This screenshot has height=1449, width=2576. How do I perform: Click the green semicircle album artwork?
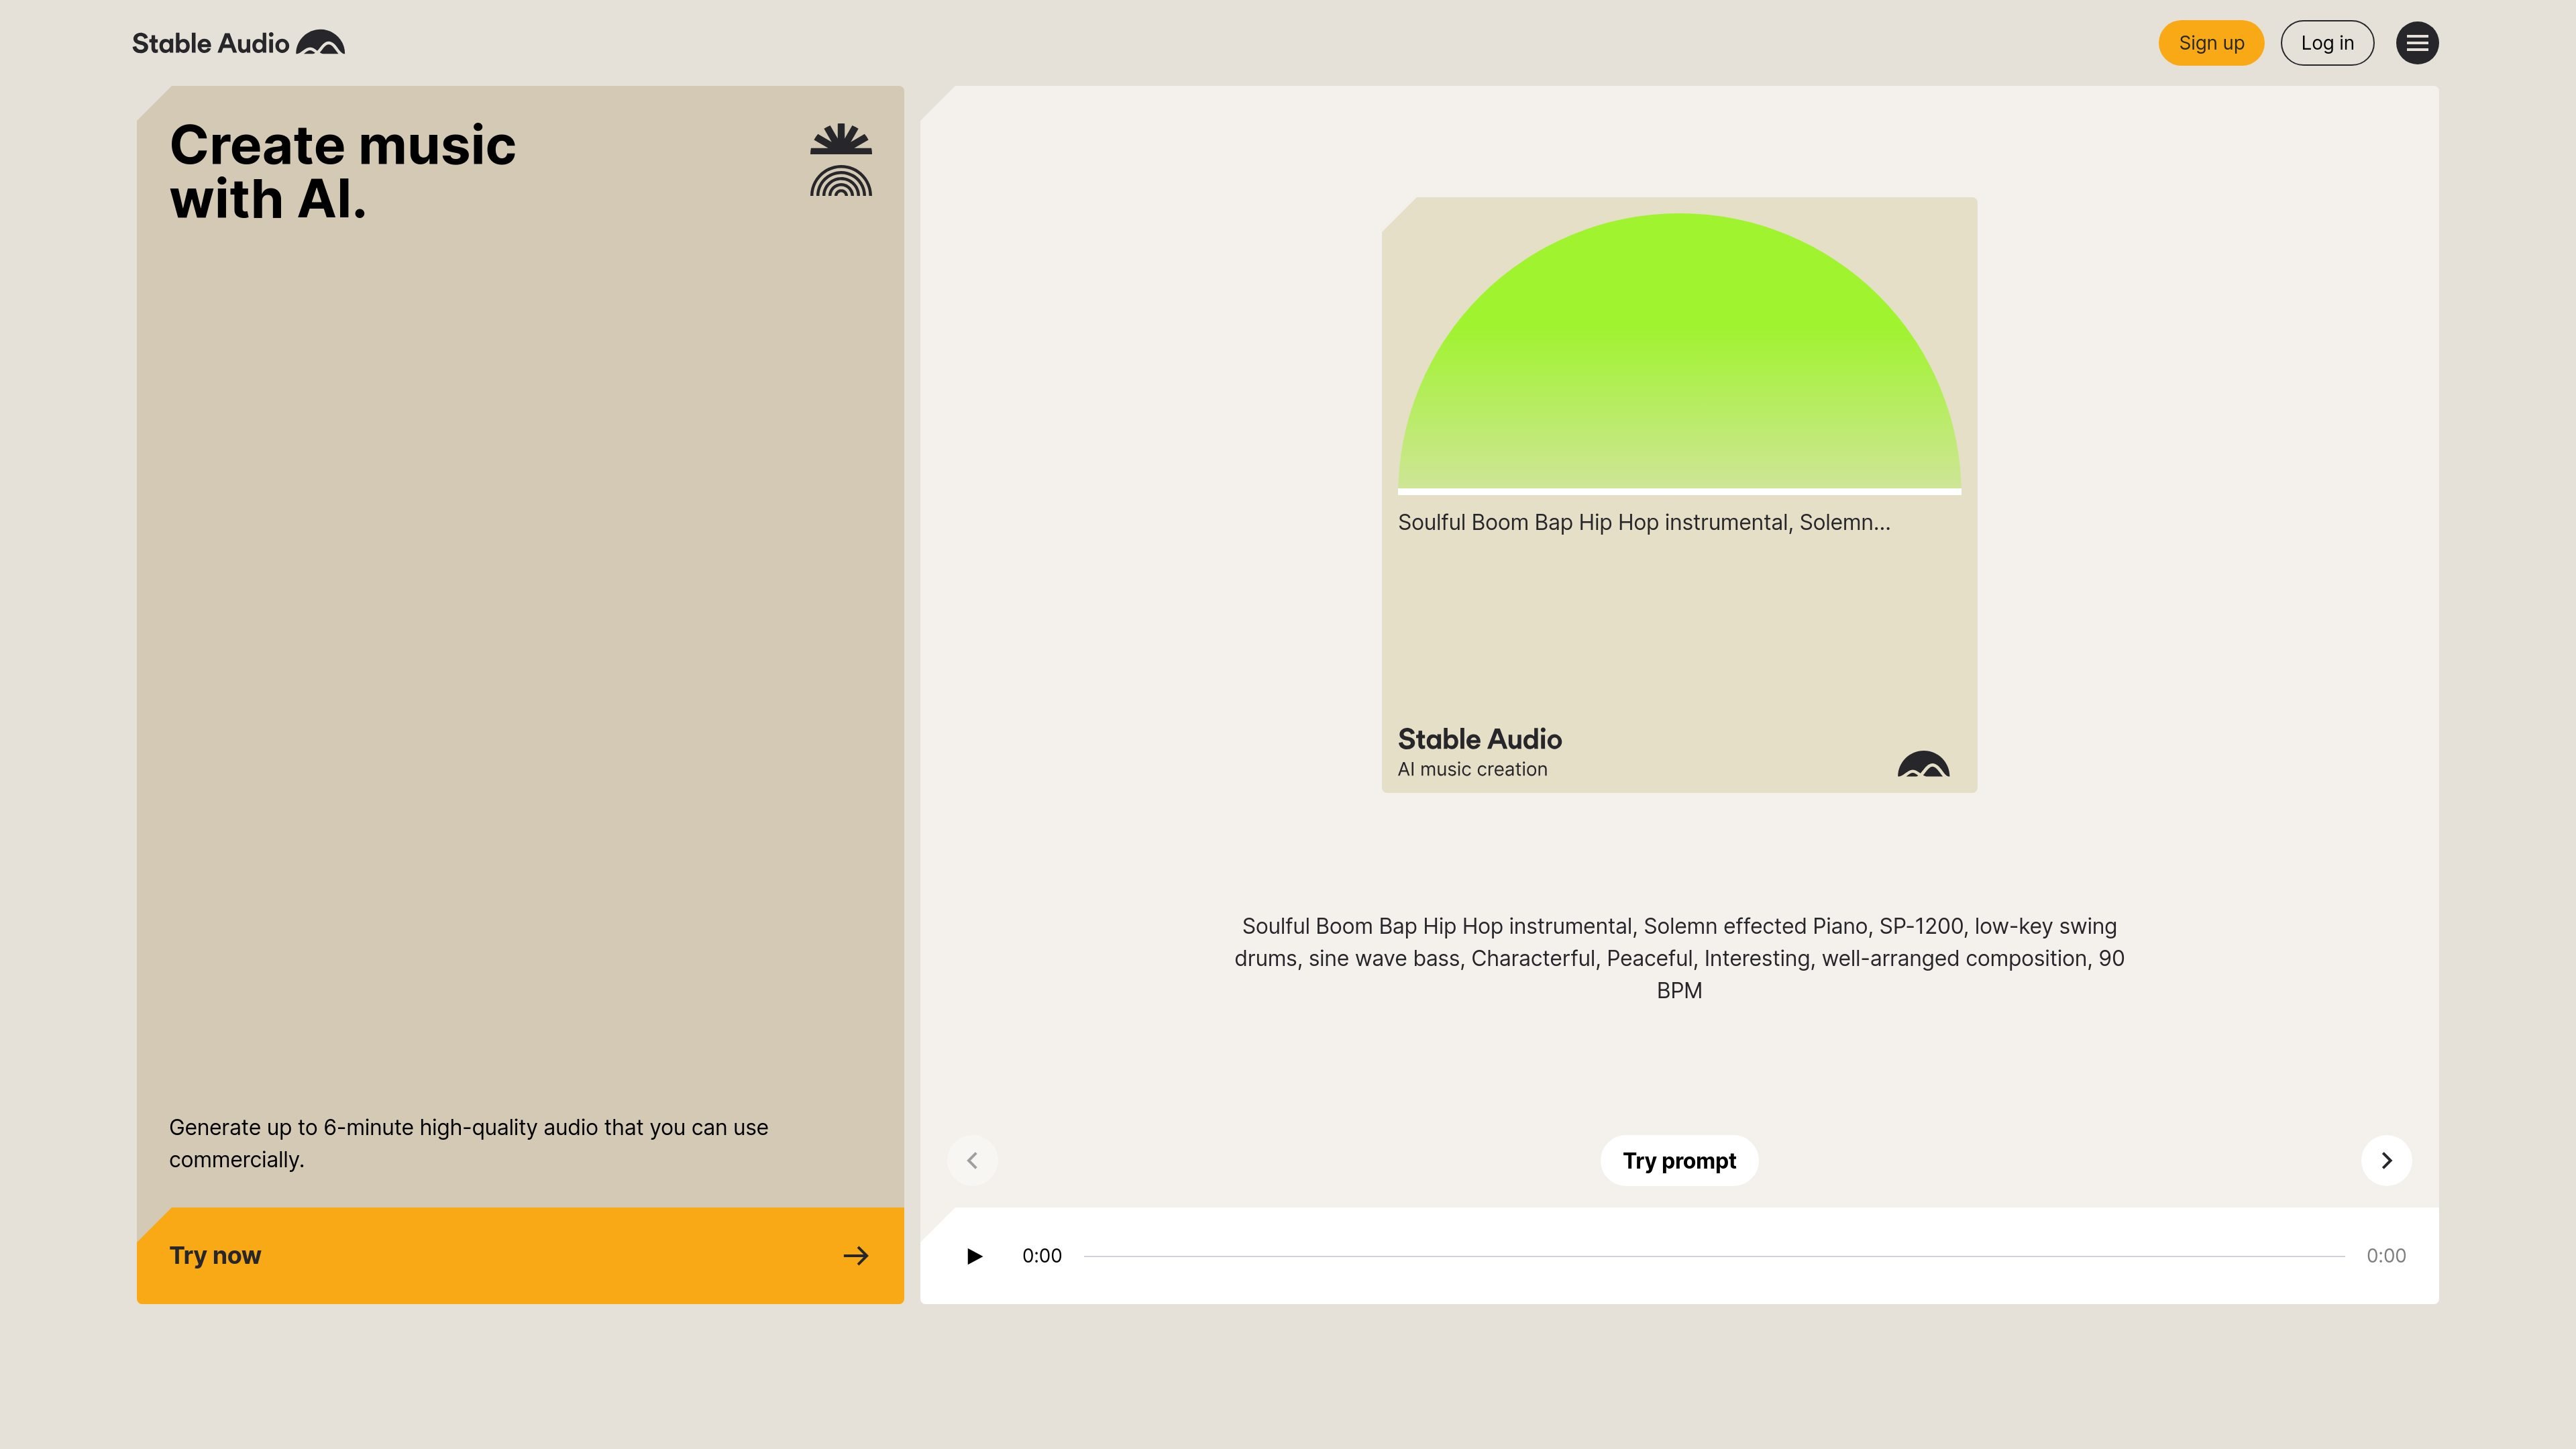(1679, 351)
